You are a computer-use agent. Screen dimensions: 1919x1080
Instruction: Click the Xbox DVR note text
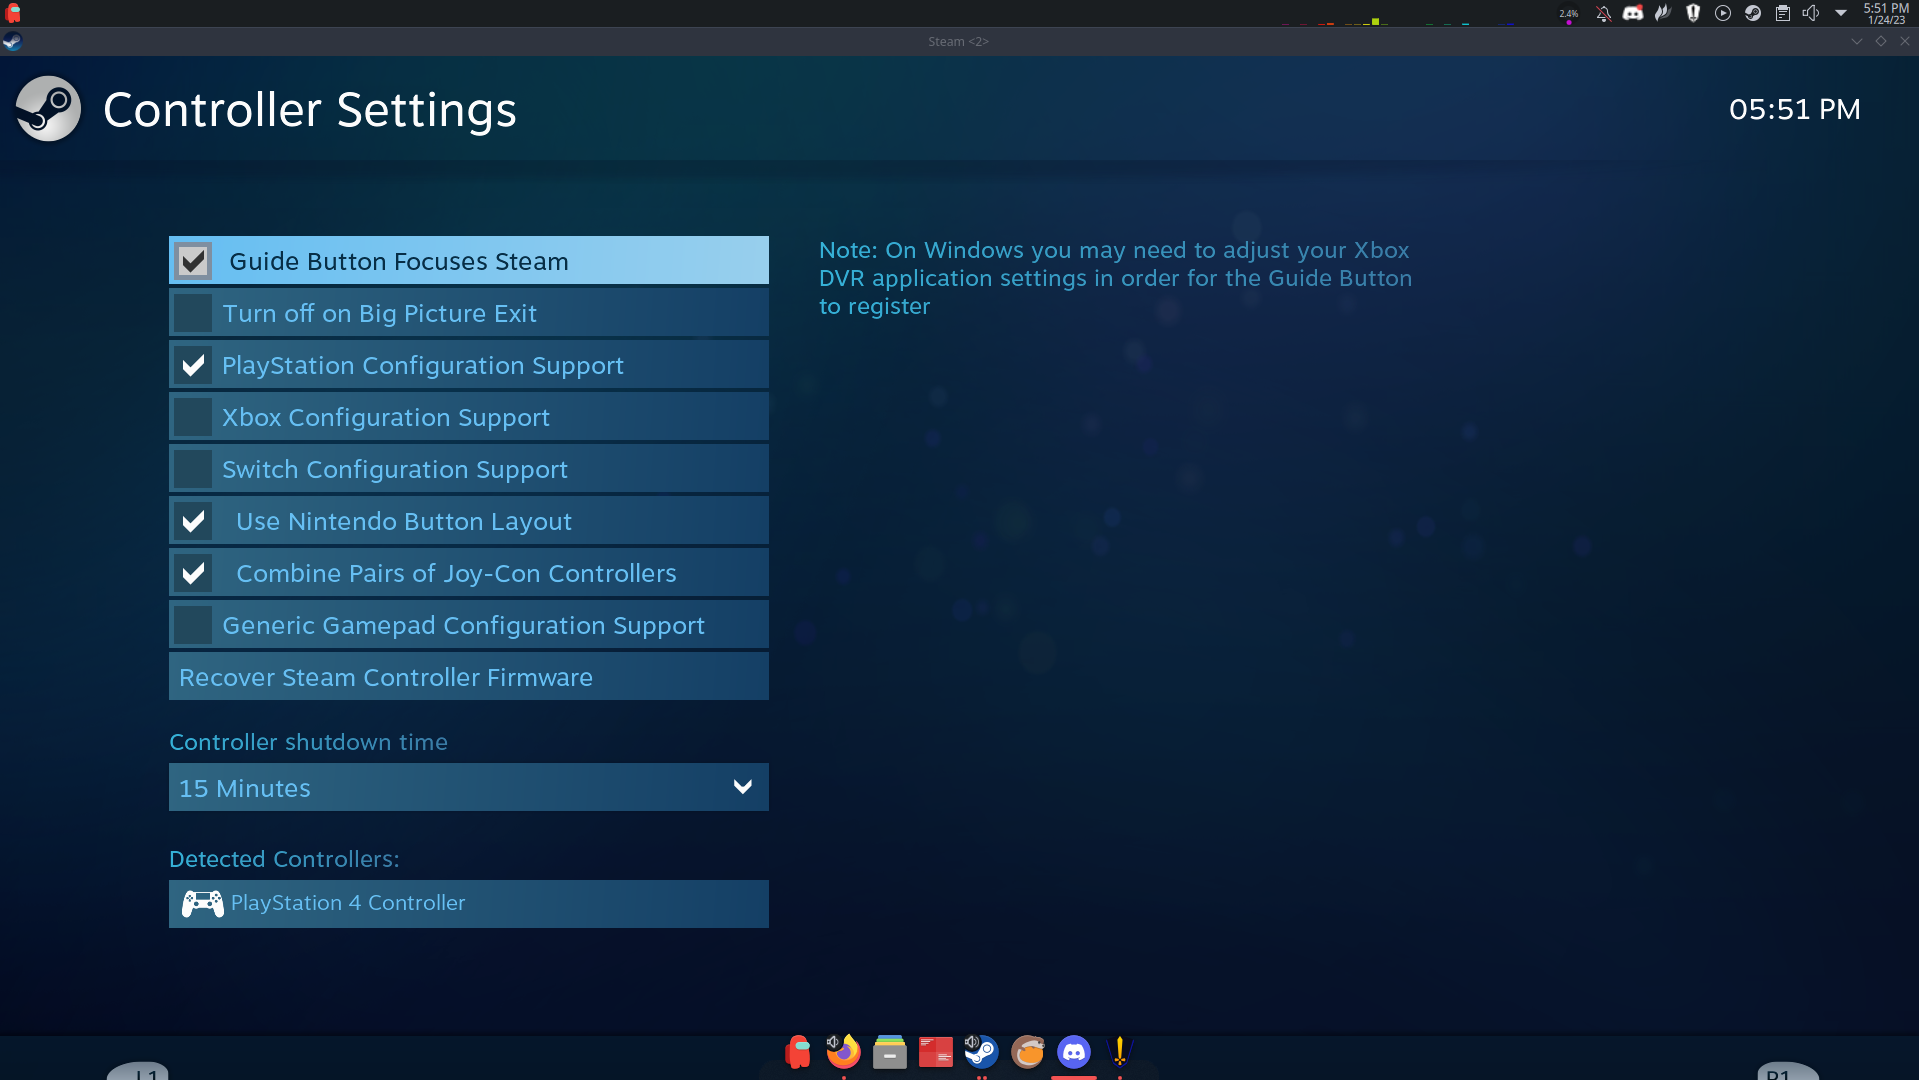[x=1116, y=278]
